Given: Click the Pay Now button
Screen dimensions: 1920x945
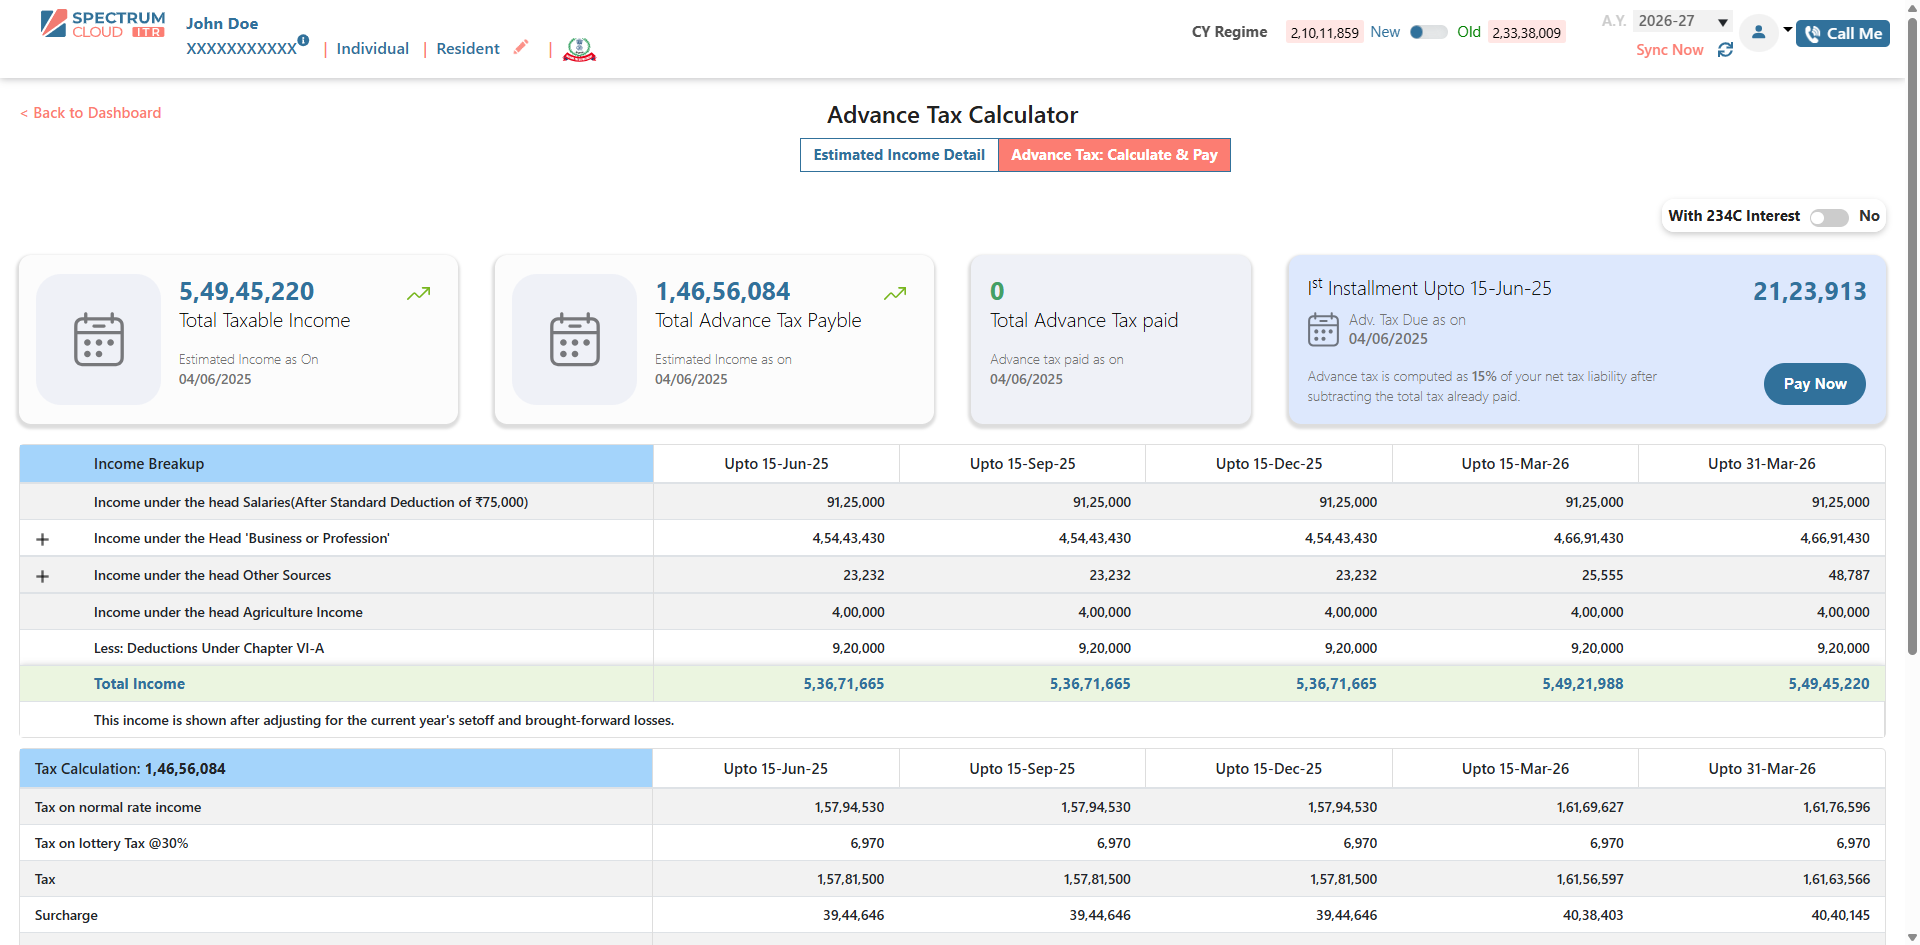Looking at the screenshot, I should point(1814,383).
